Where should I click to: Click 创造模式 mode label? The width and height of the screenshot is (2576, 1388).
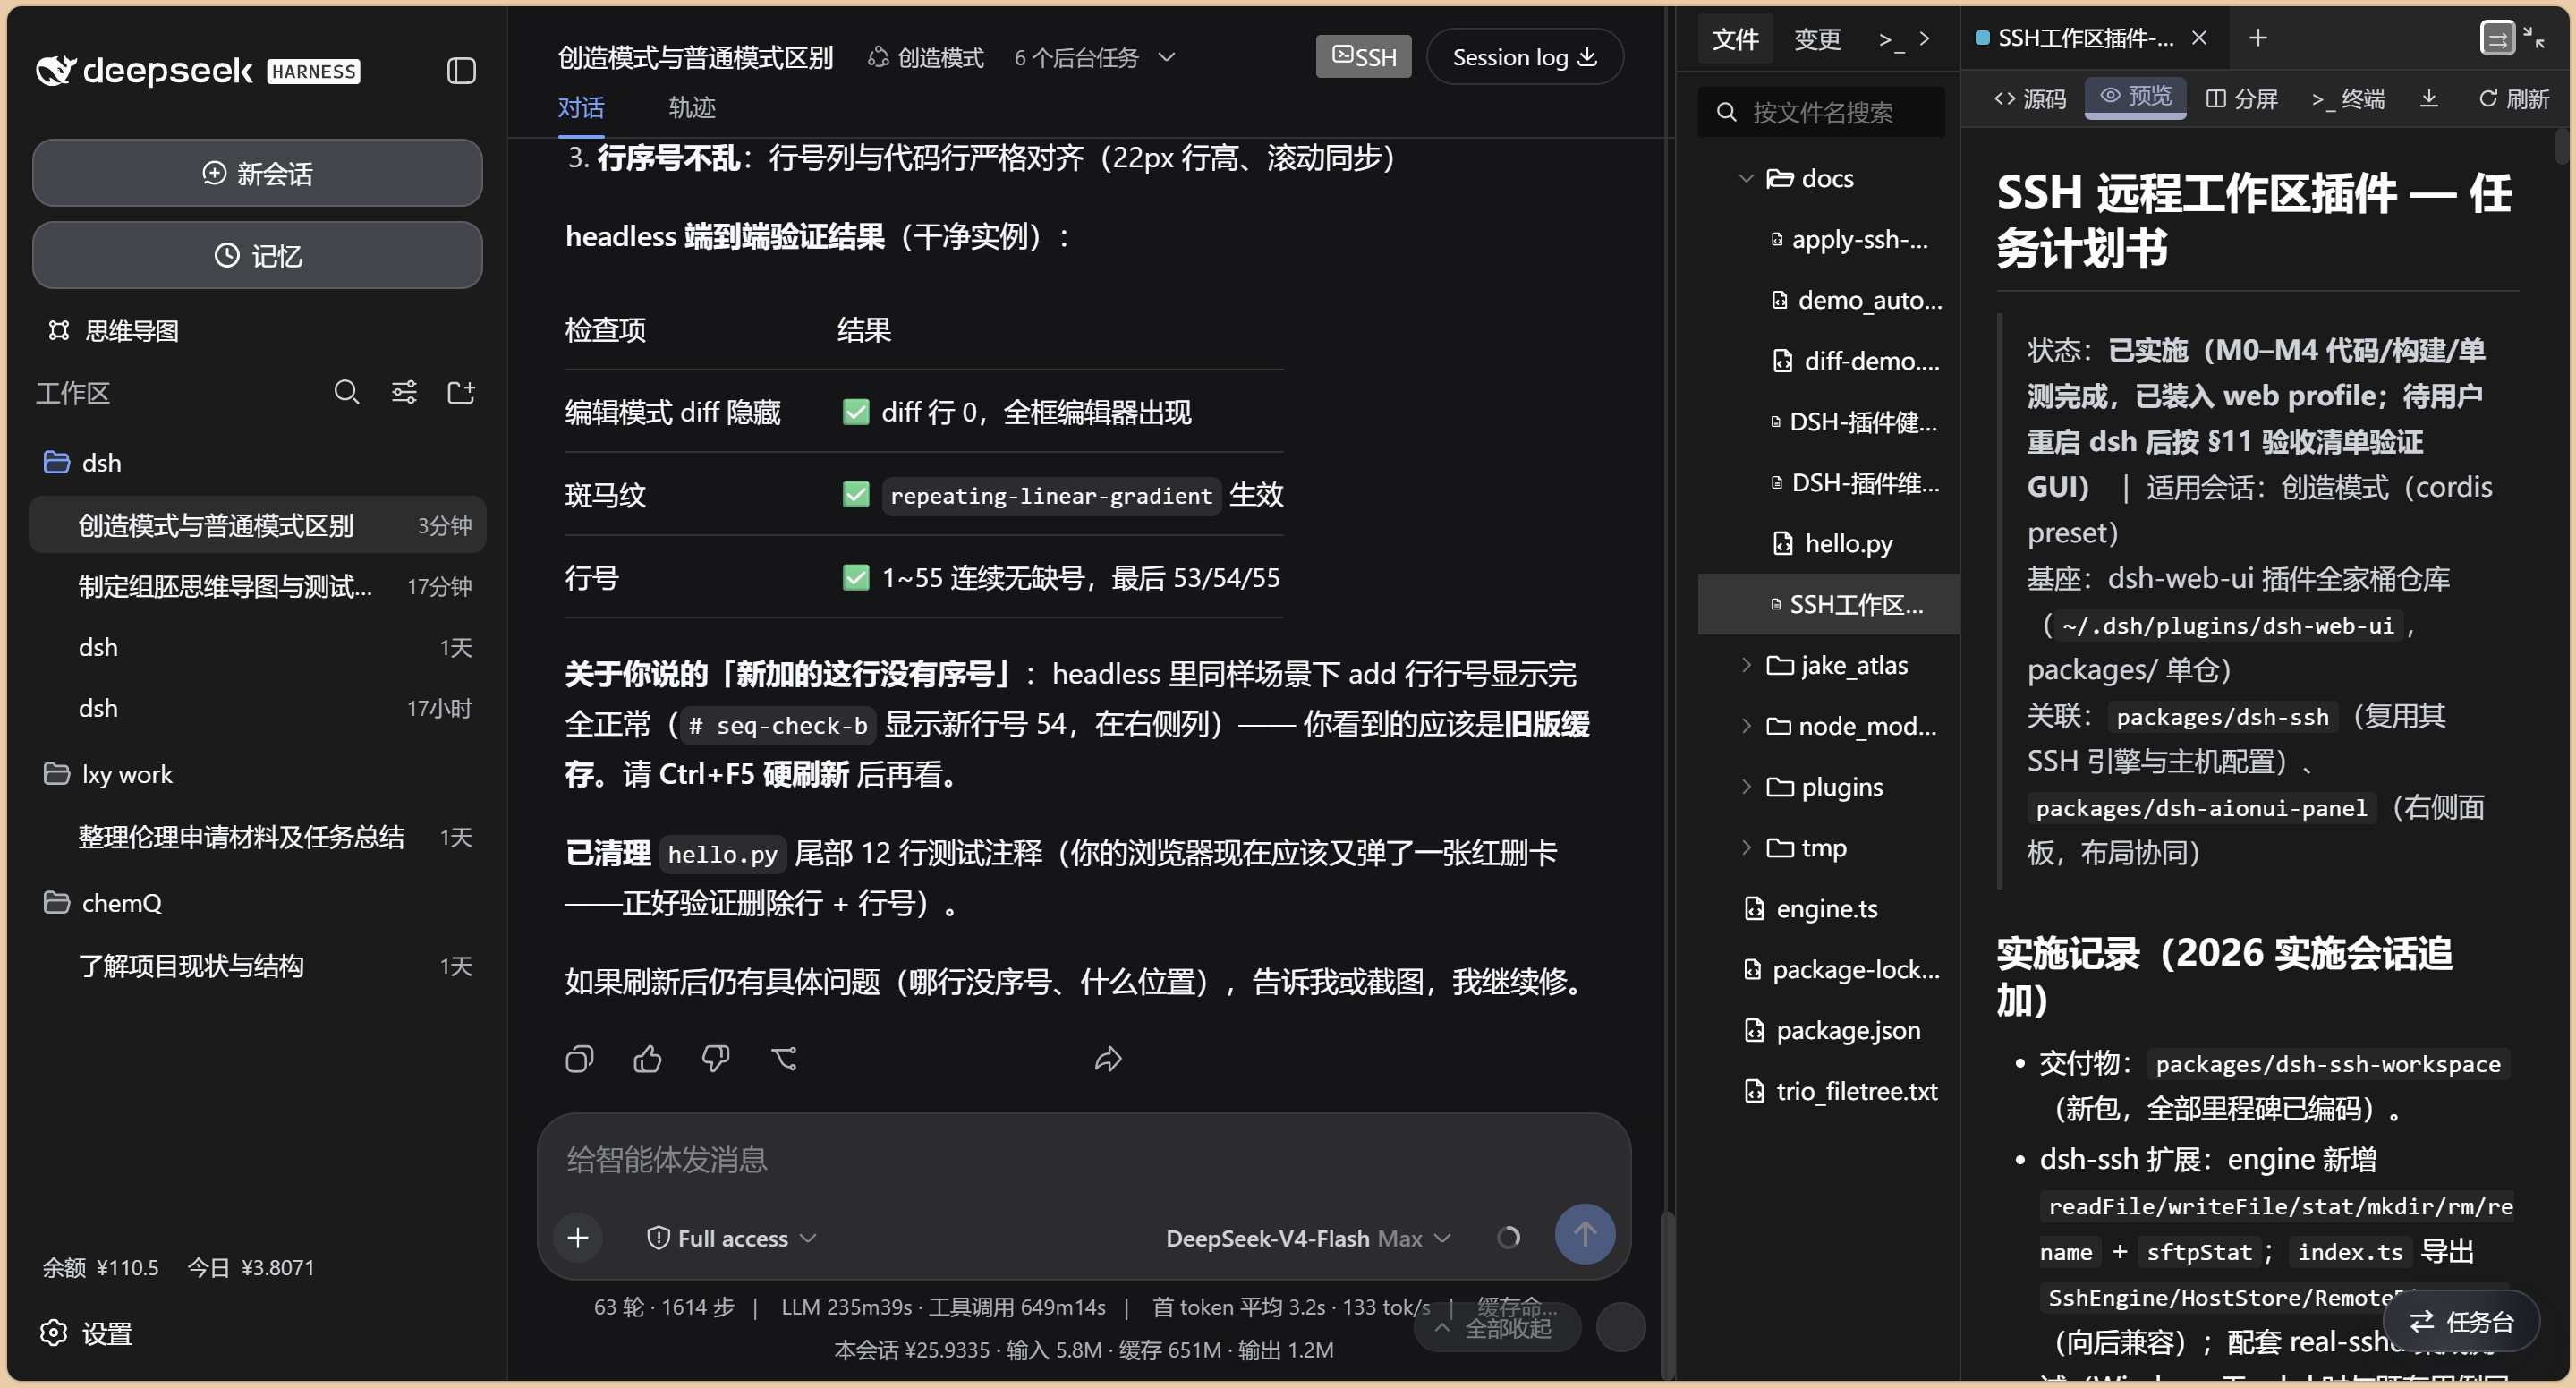[x=926, y=58]
